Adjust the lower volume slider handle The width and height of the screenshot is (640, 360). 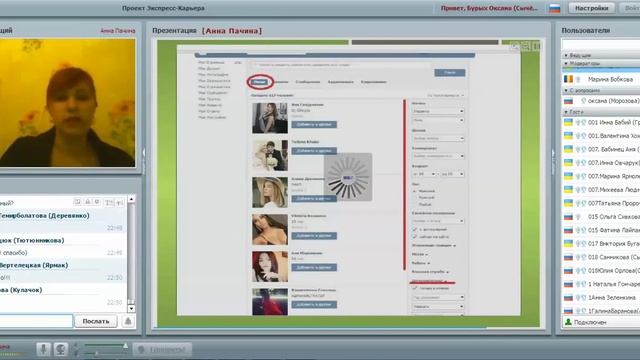[97, 353]
